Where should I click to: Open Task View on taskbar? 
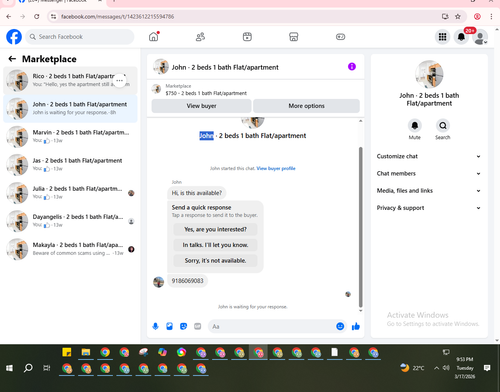[47, 368]
